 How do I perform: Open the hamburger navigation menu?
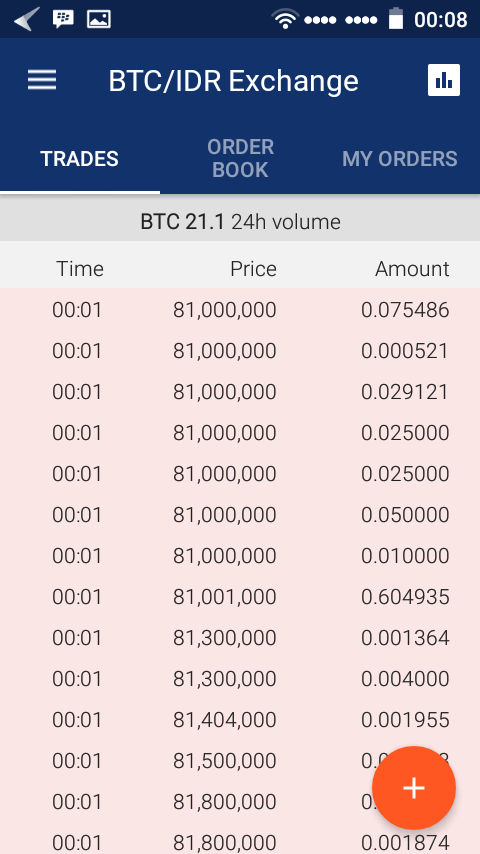42,80
